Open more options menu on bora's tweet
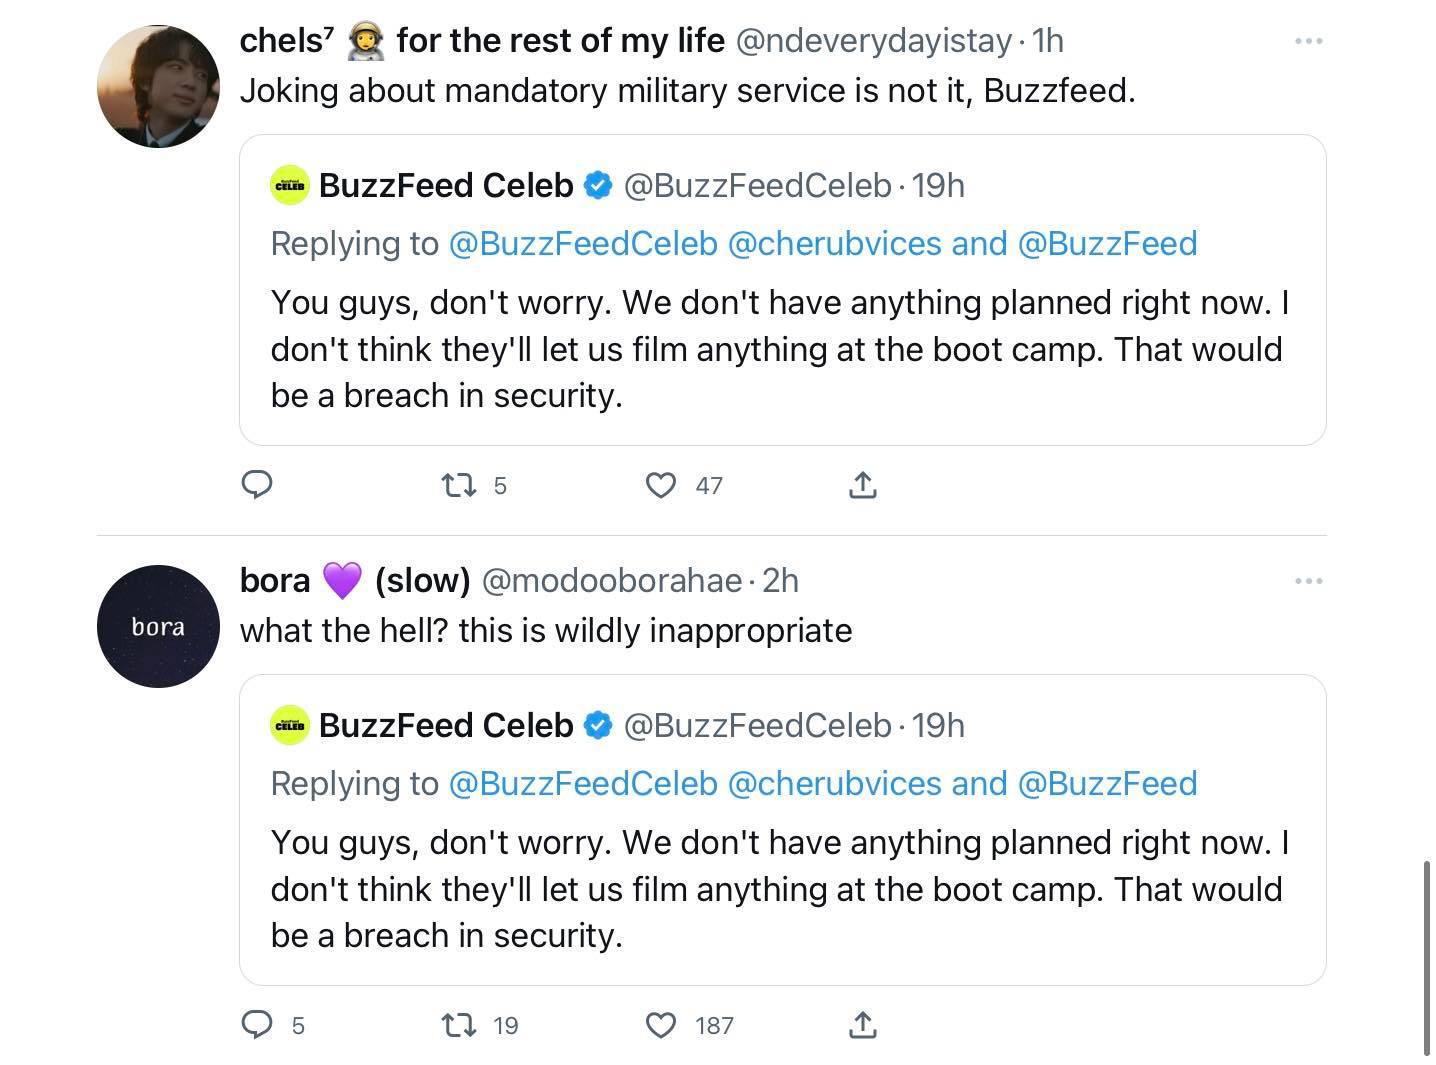Image resolution: width=1436 pixels, height=1065 pixels. [1308, 581]
